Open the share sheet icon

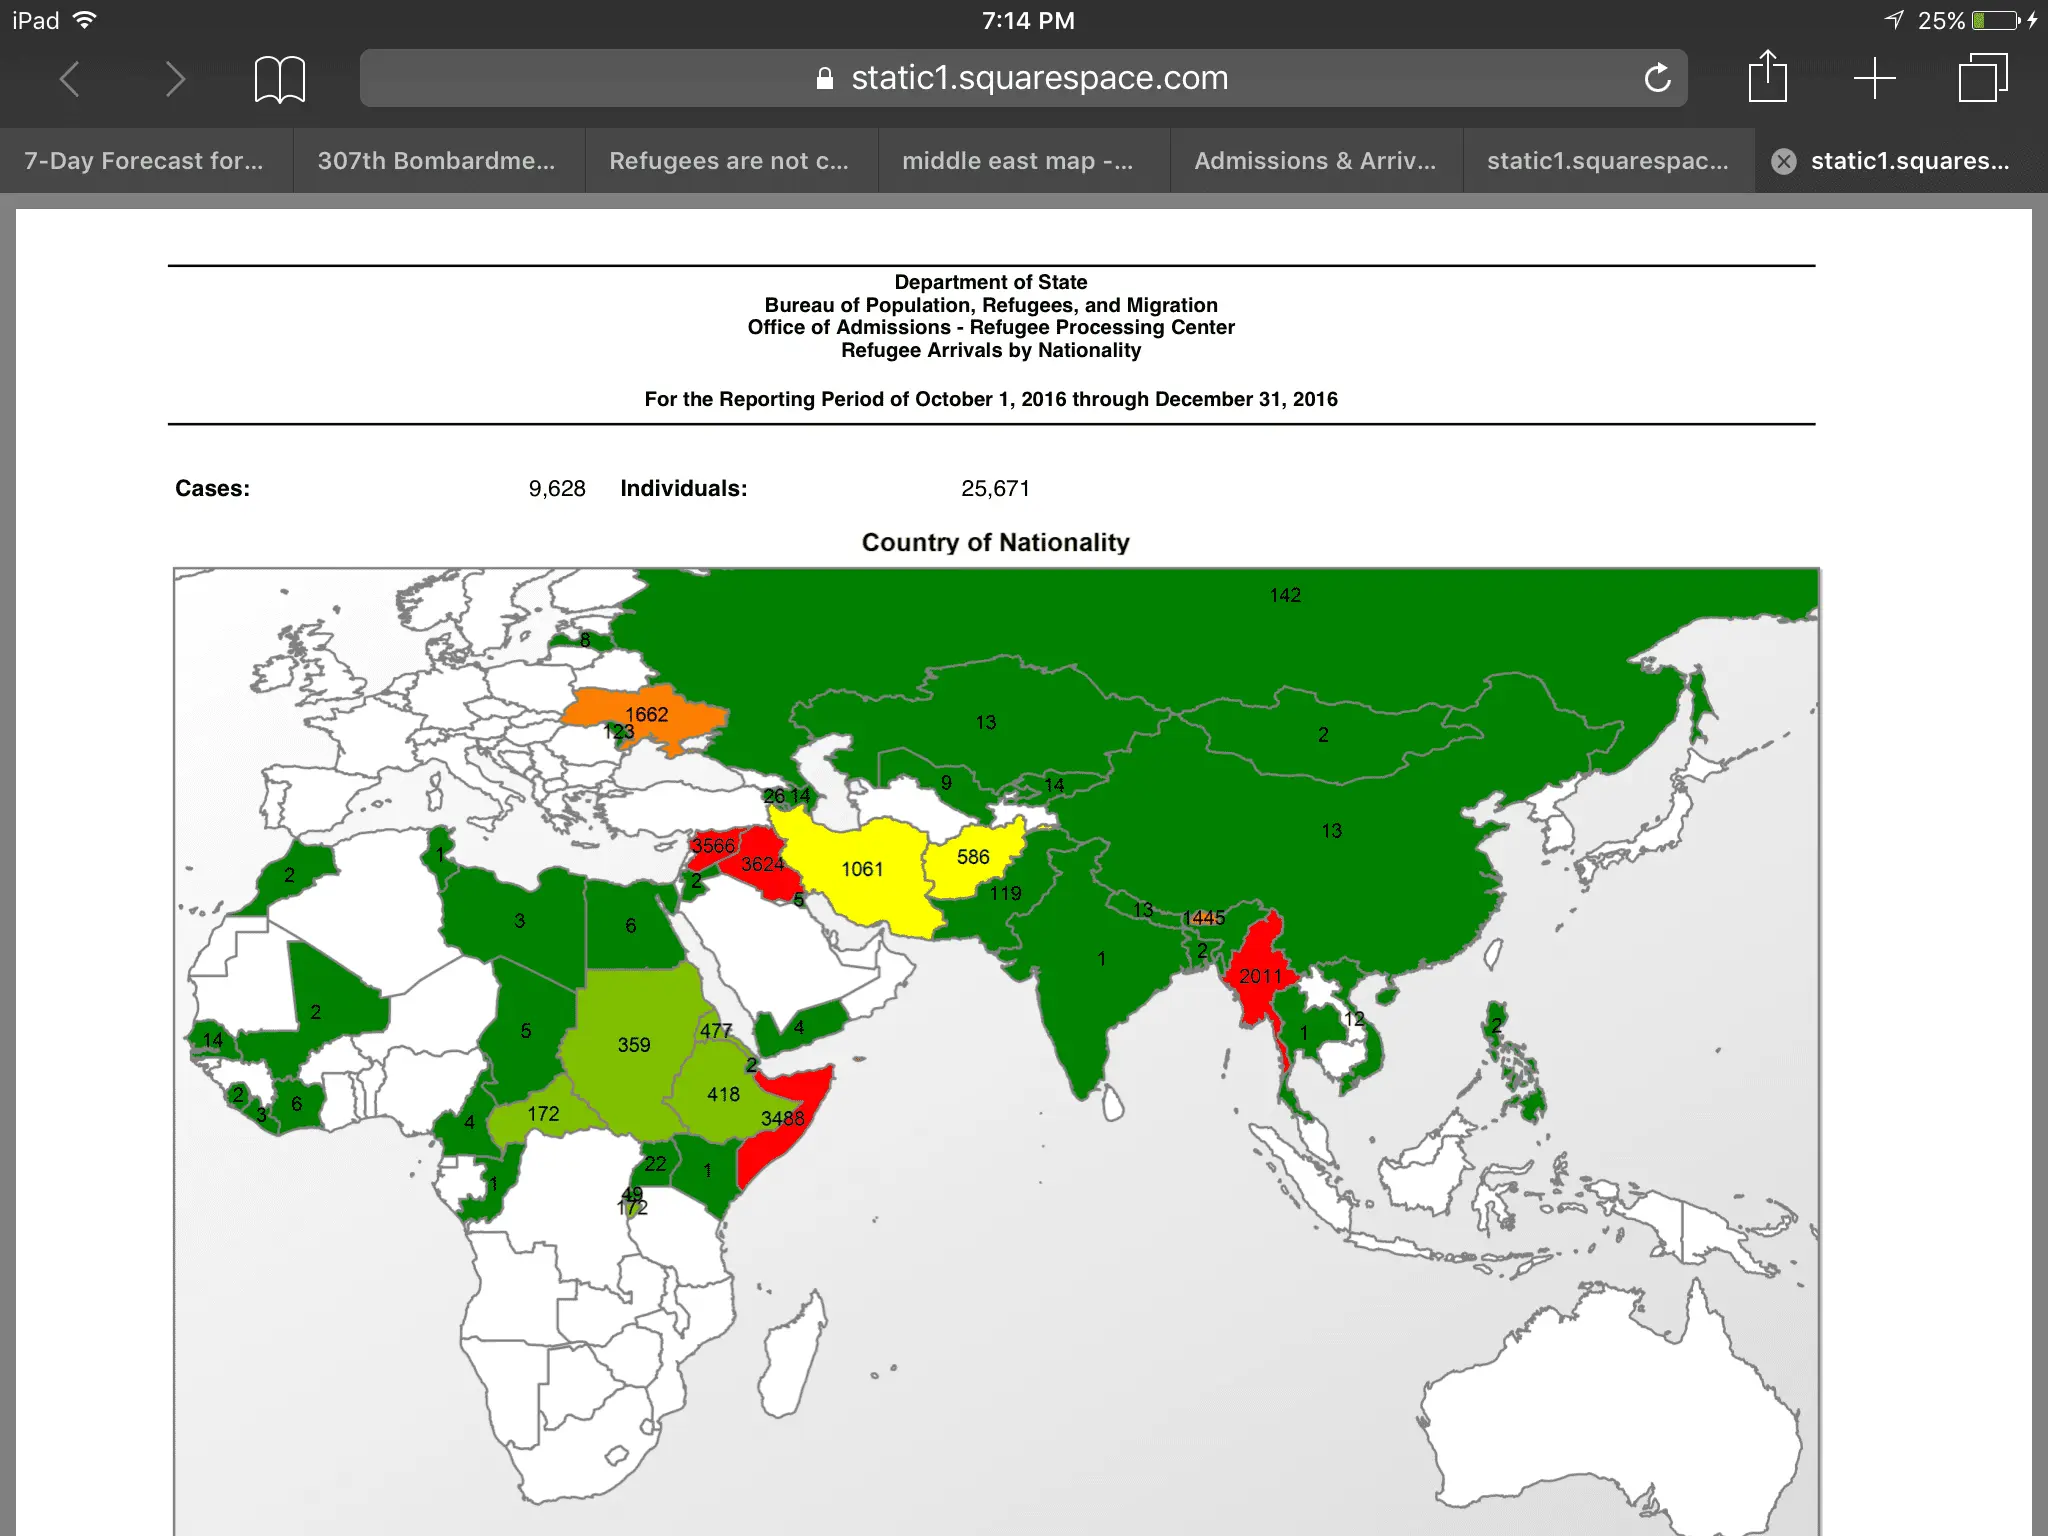point(1767,77)
